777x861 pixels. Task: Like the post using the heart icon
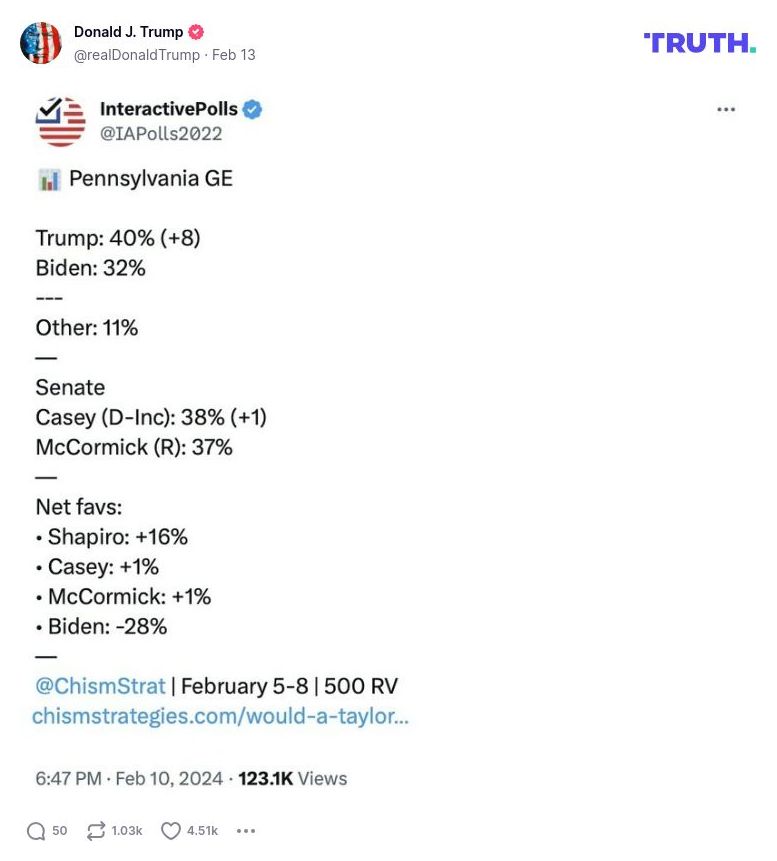pos(171,830)
